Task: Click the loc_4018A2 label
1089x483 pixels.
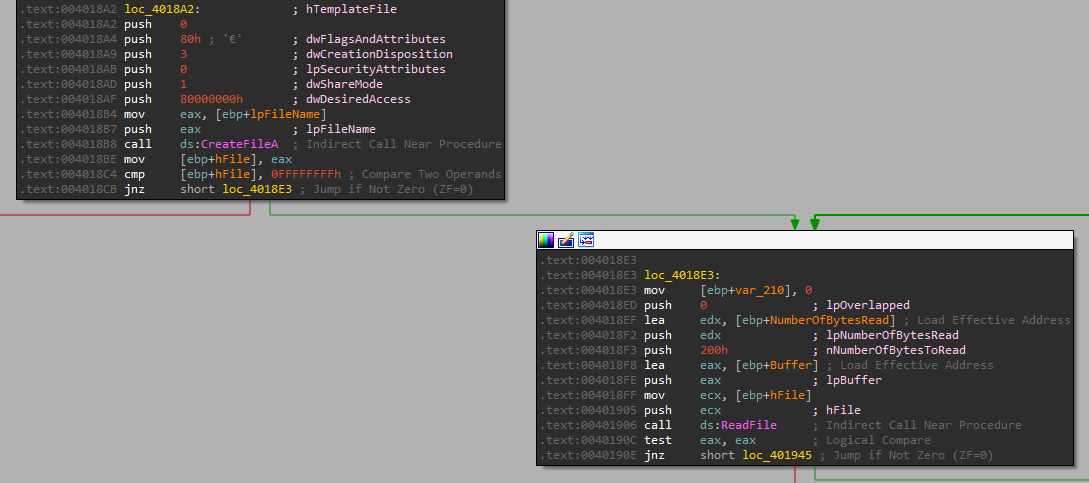Action: click(162, 9)
